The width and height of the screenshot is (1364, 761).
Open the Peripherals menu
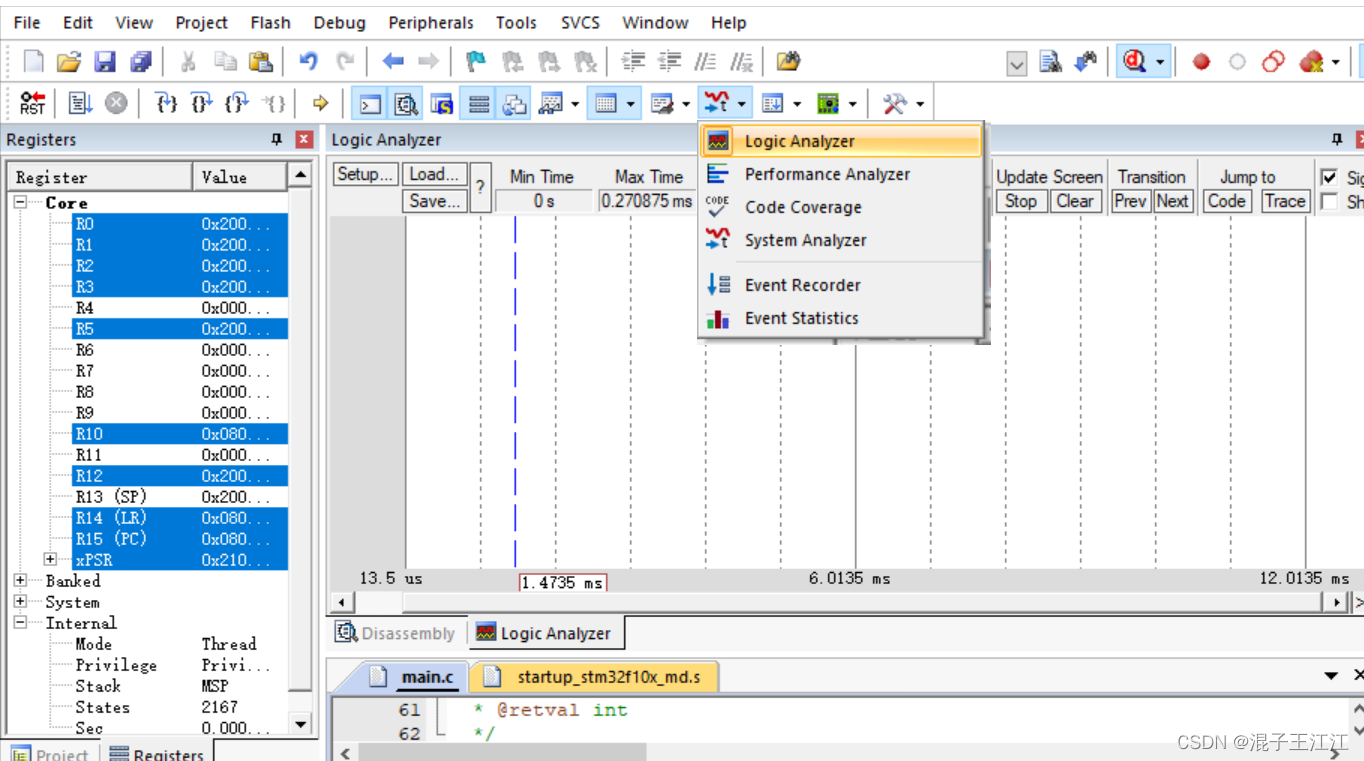click(x=430, y=22)
